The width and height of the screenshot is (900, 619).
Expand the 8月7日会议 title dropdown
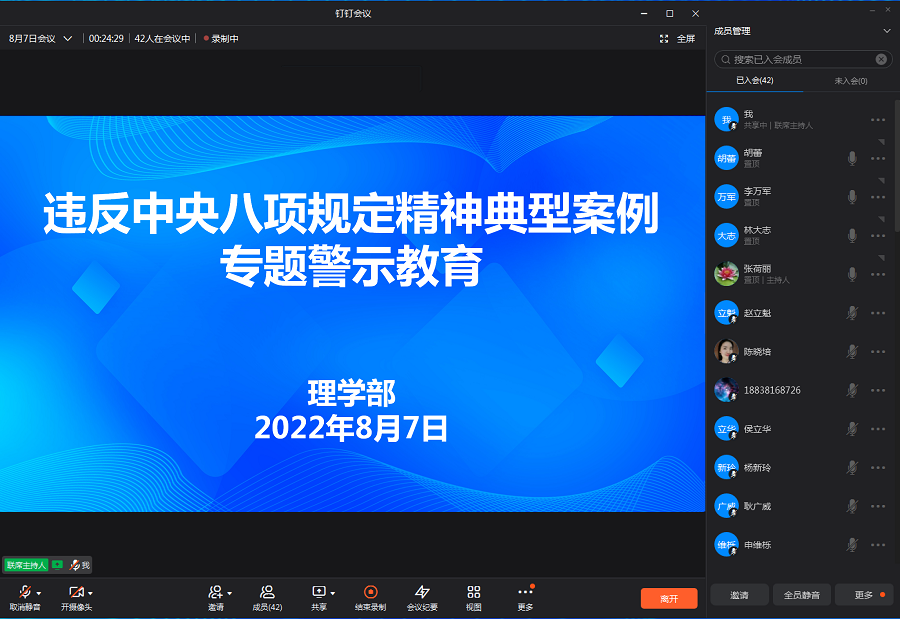pyautogui.click(x=68, y=39)
